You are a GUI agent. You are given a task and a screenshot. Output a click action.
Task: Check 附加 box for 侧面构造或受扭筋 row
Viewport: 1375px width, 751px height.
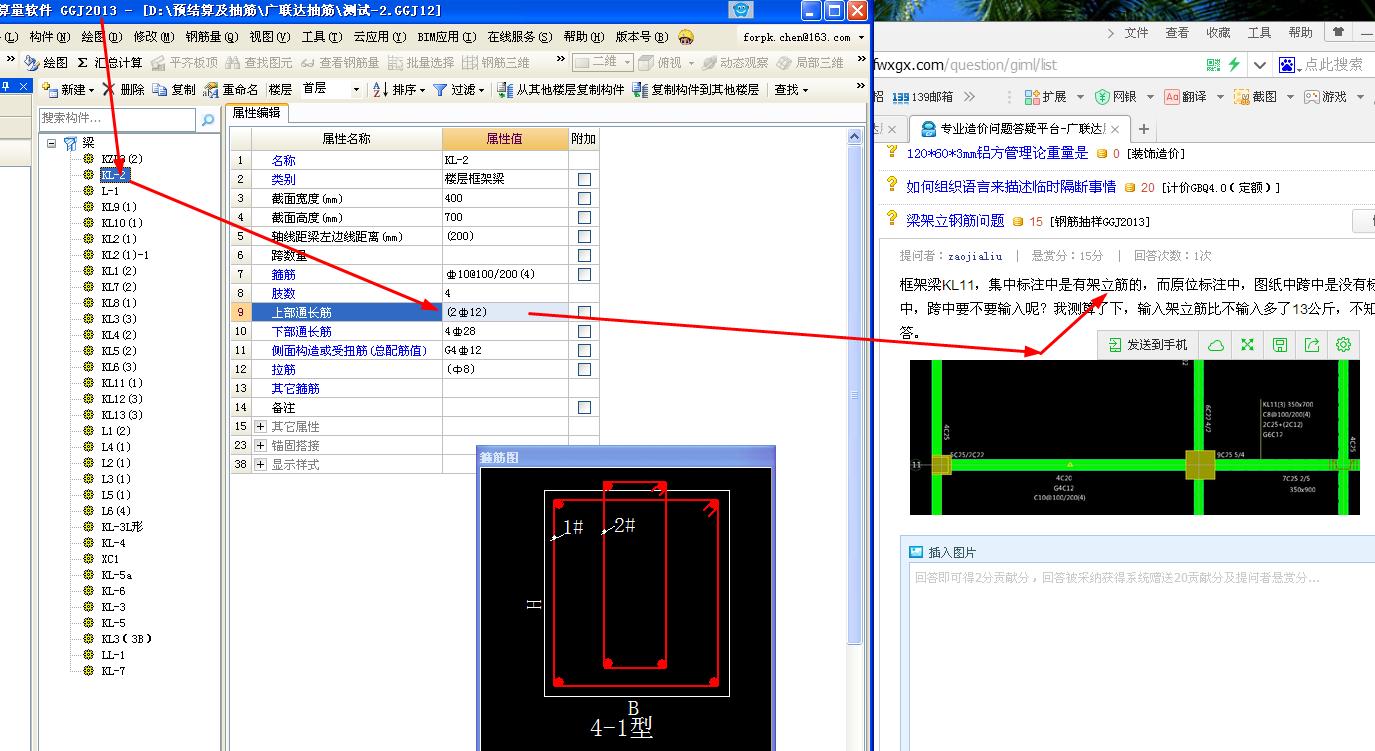point(584,351)
